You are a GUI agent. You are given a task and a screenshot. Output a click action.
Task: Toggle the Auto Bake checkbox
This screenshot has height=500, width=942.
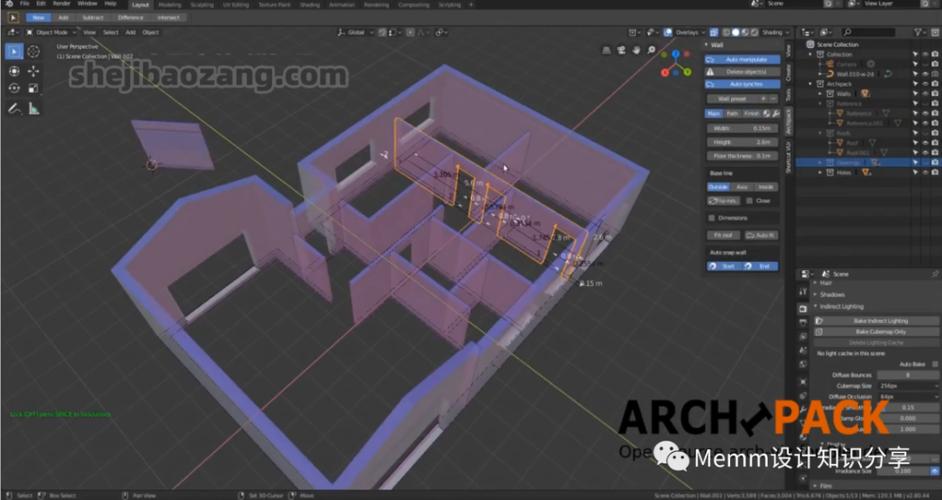coord(934,364)
